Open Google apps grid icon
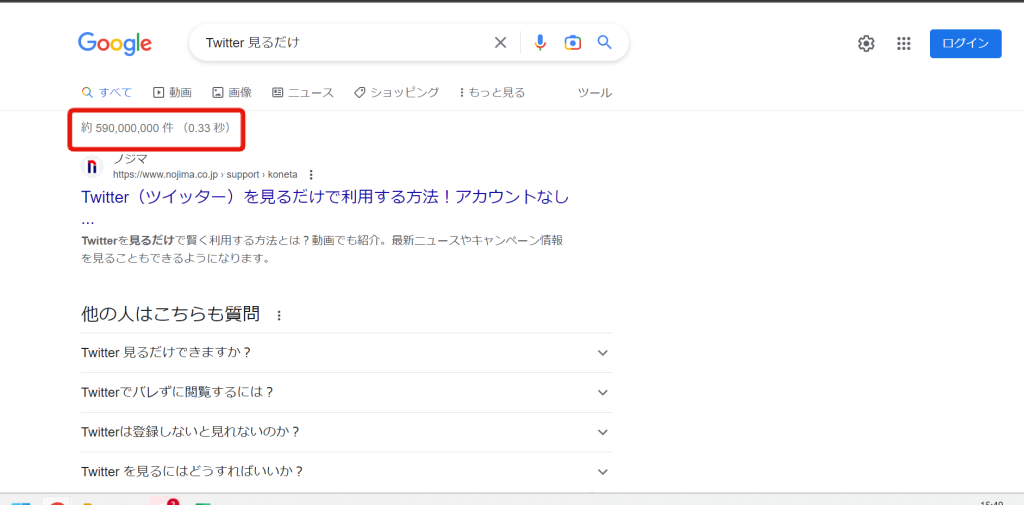 point(904,44)
